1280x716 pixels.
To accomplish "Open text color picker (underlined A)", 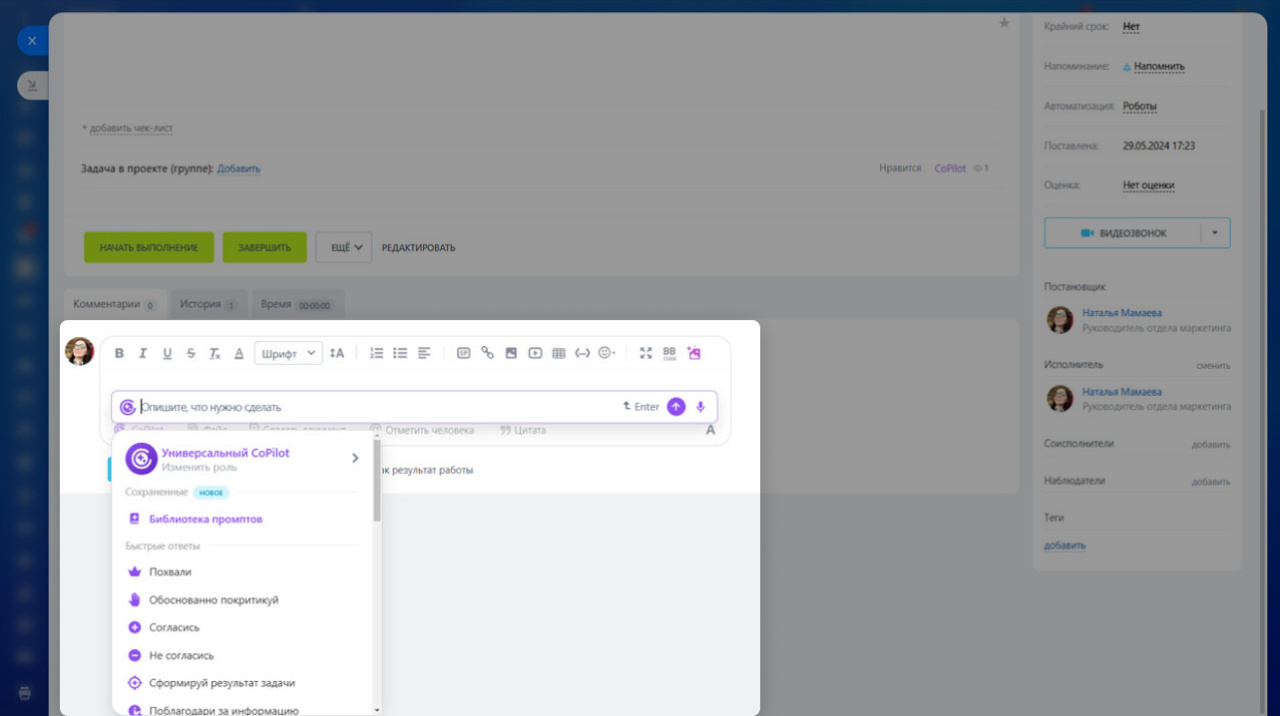I will [x=239, y=353].
